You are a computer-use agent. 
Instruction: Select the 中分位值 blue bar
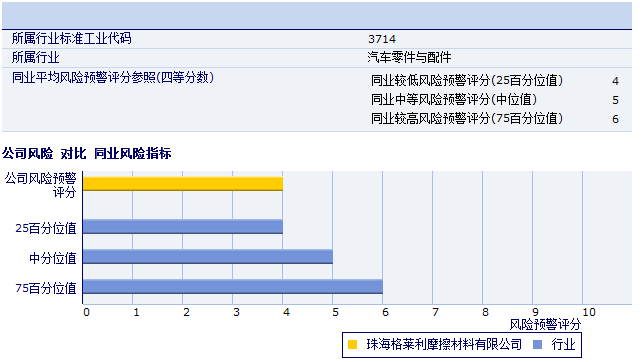click(x=208, y=257)
